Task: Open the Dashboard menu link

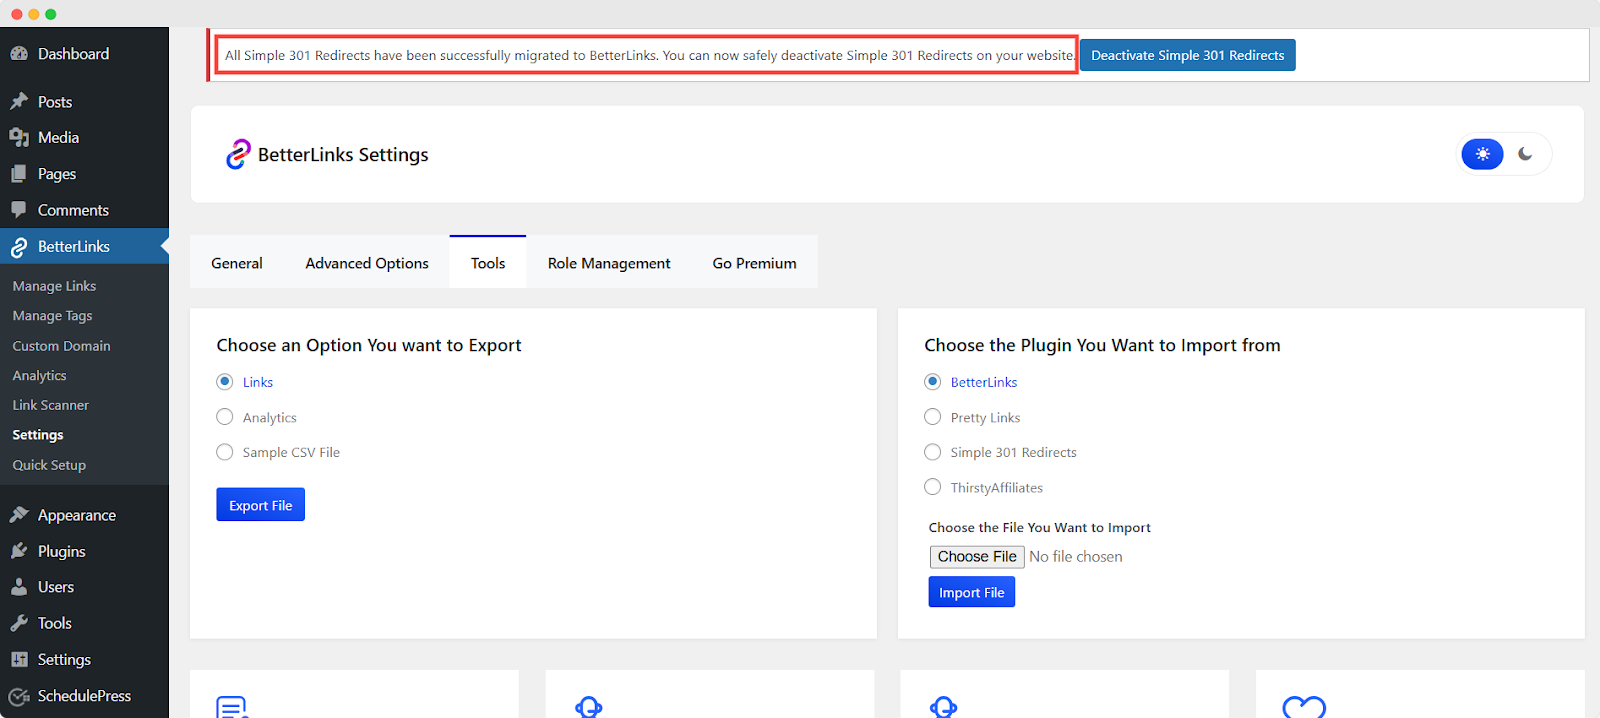Action: (x=74, y=54)
